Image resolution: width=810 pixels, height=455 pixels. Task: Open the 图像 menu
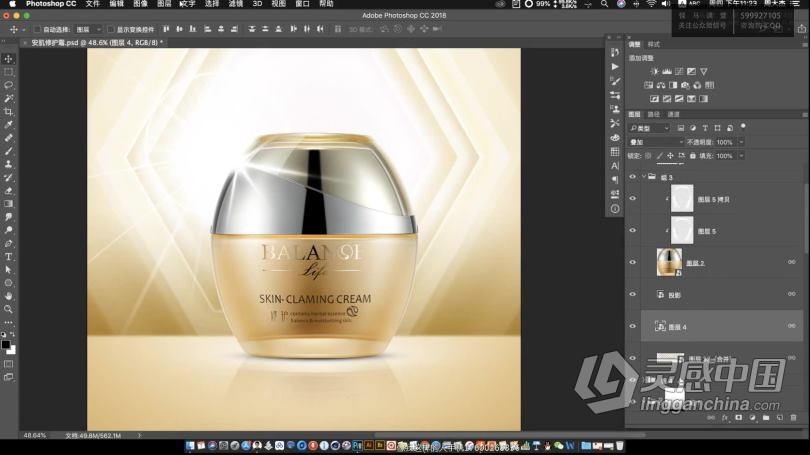pos(141,4)
